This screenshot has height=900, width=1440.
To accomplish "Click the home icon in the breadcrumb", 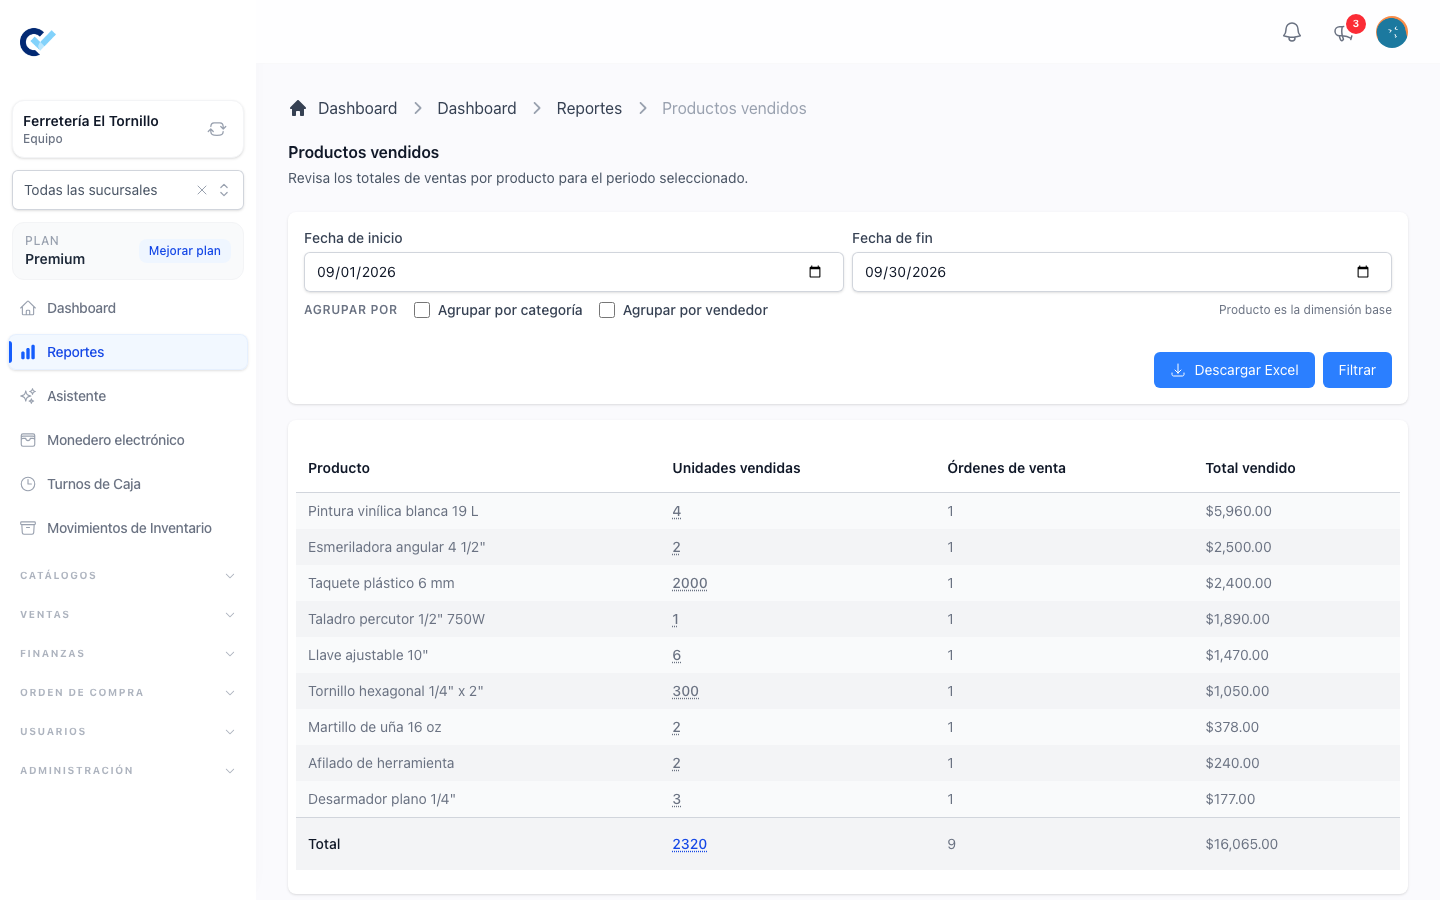I will (x=298, y=108).
